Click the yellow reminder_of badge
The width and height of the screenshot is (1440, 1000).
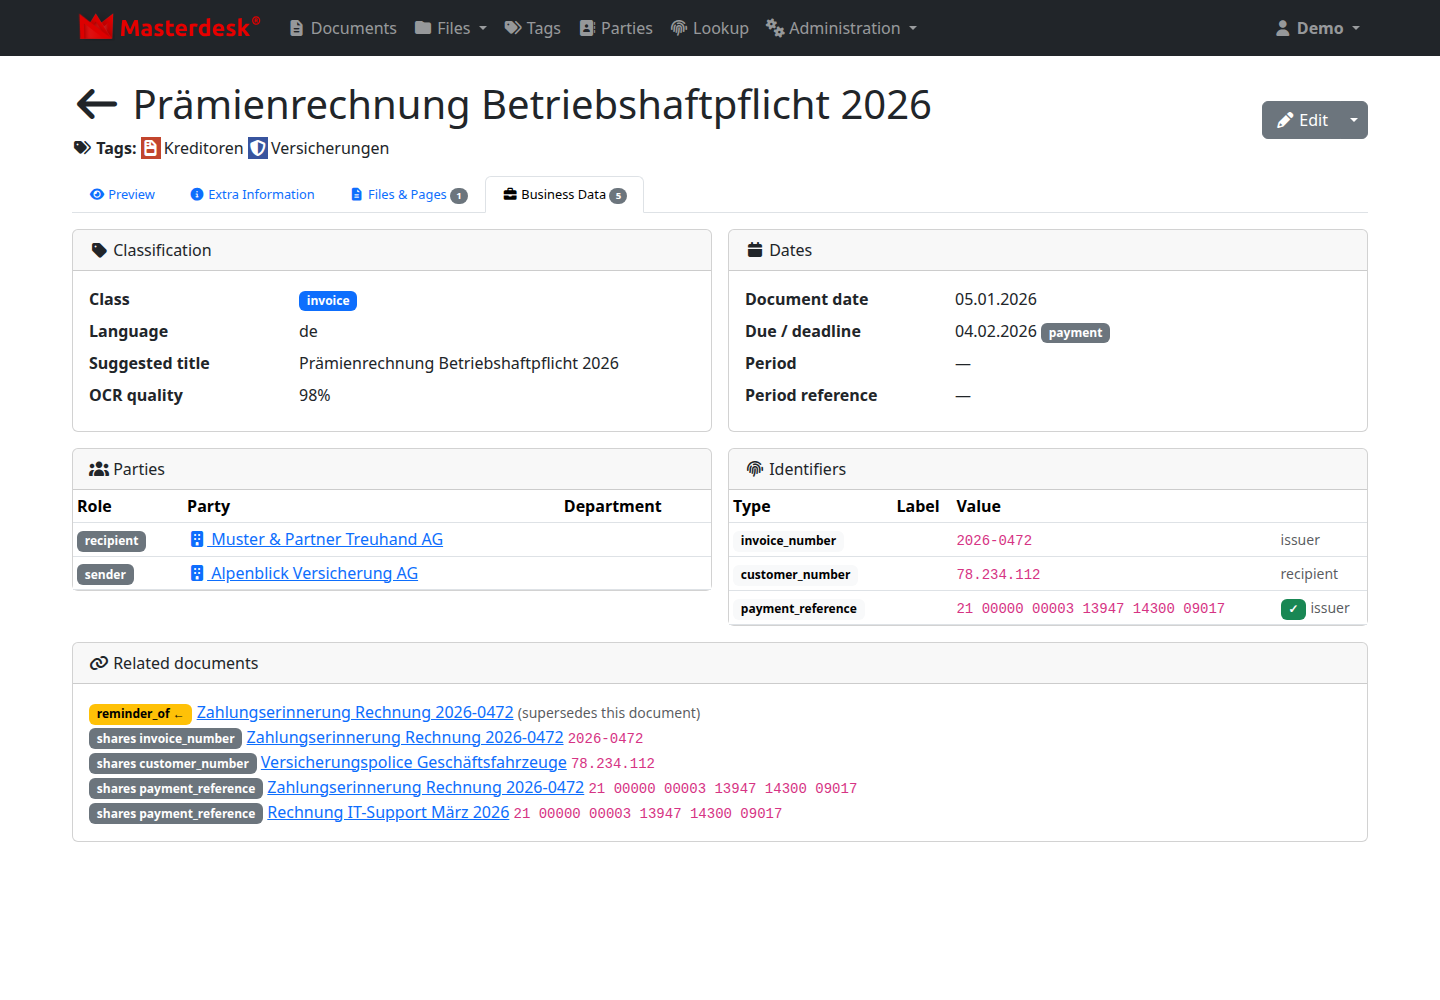(x=140, y=714)
